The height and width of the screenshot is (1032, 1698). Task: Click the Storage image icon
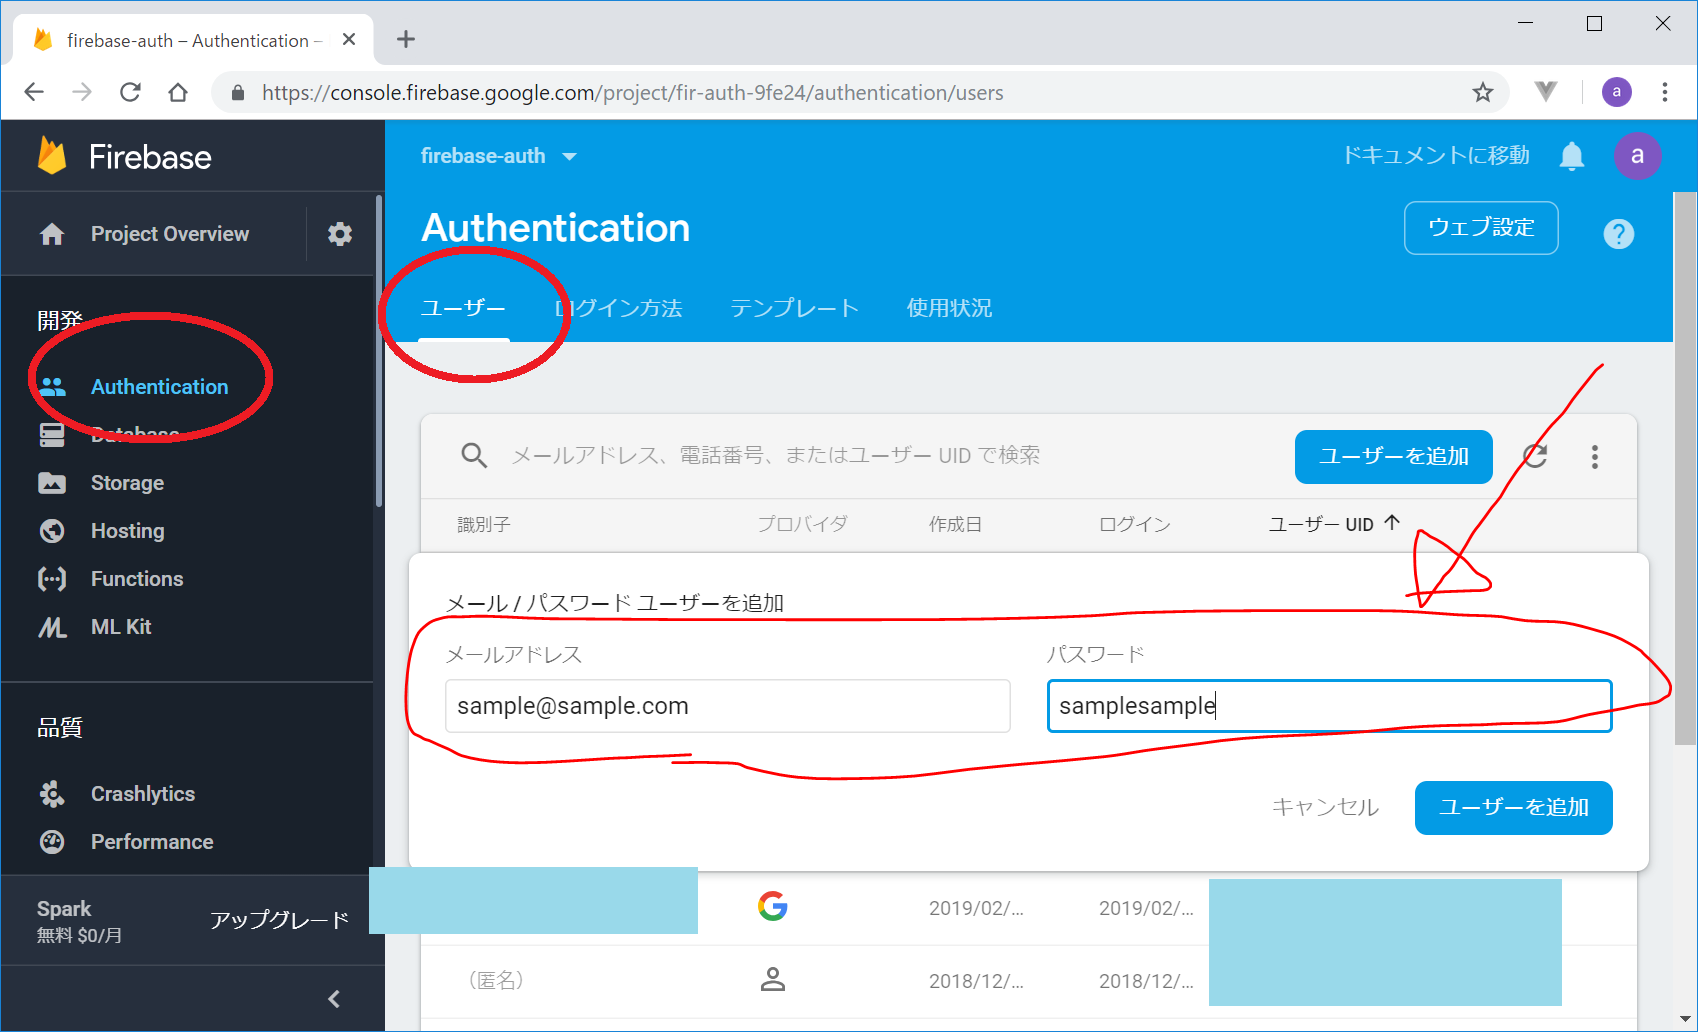coord(52,483)
